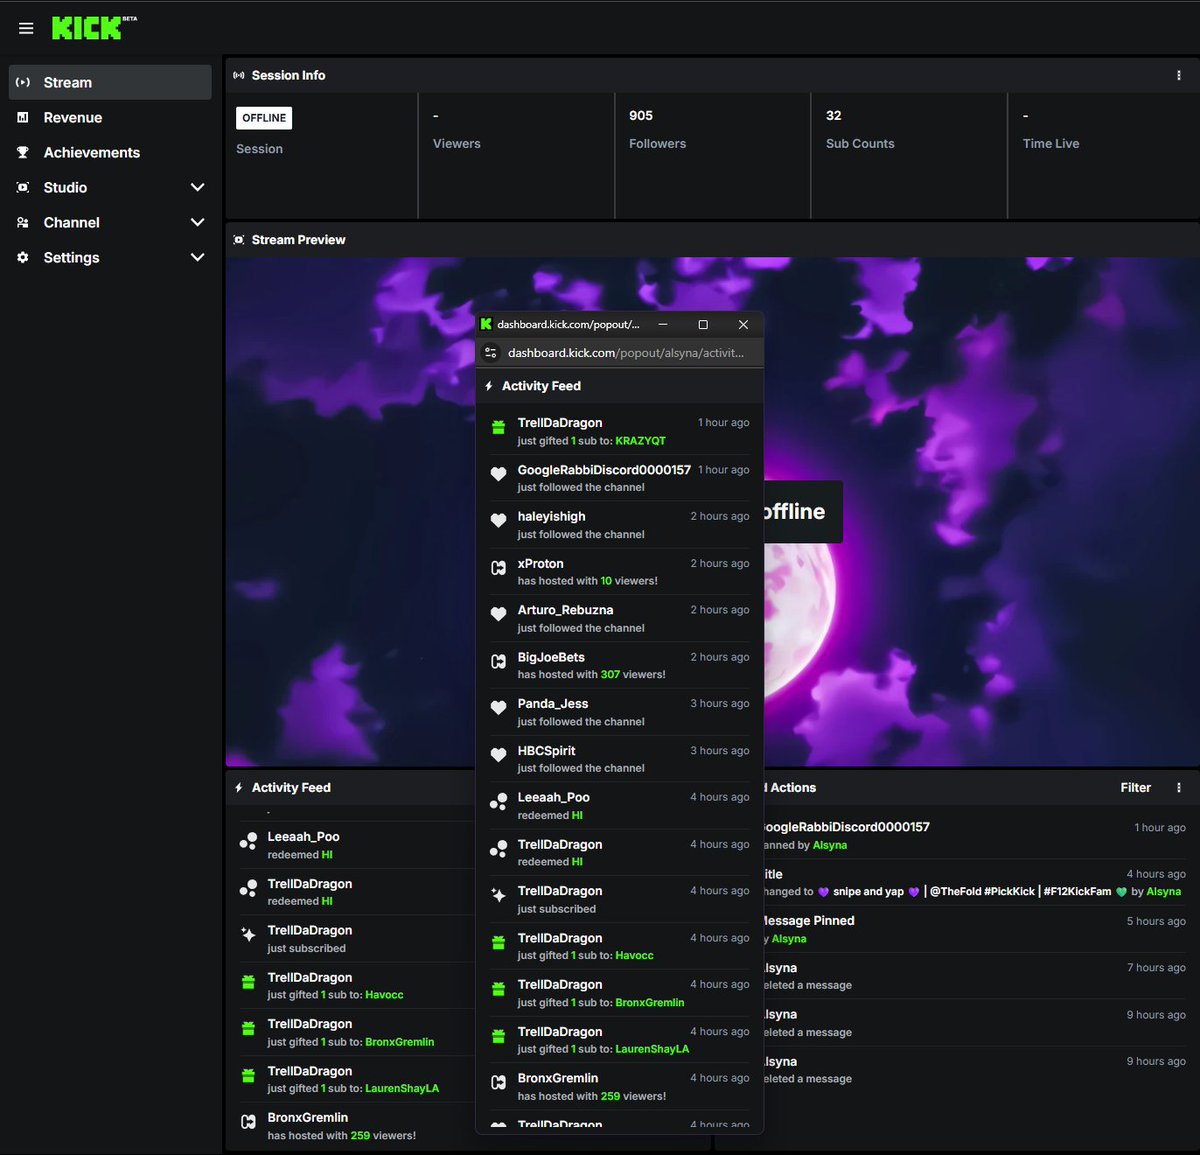Click host icon beside xProton
The image size is (1200, 1155).
click(498, 568)
